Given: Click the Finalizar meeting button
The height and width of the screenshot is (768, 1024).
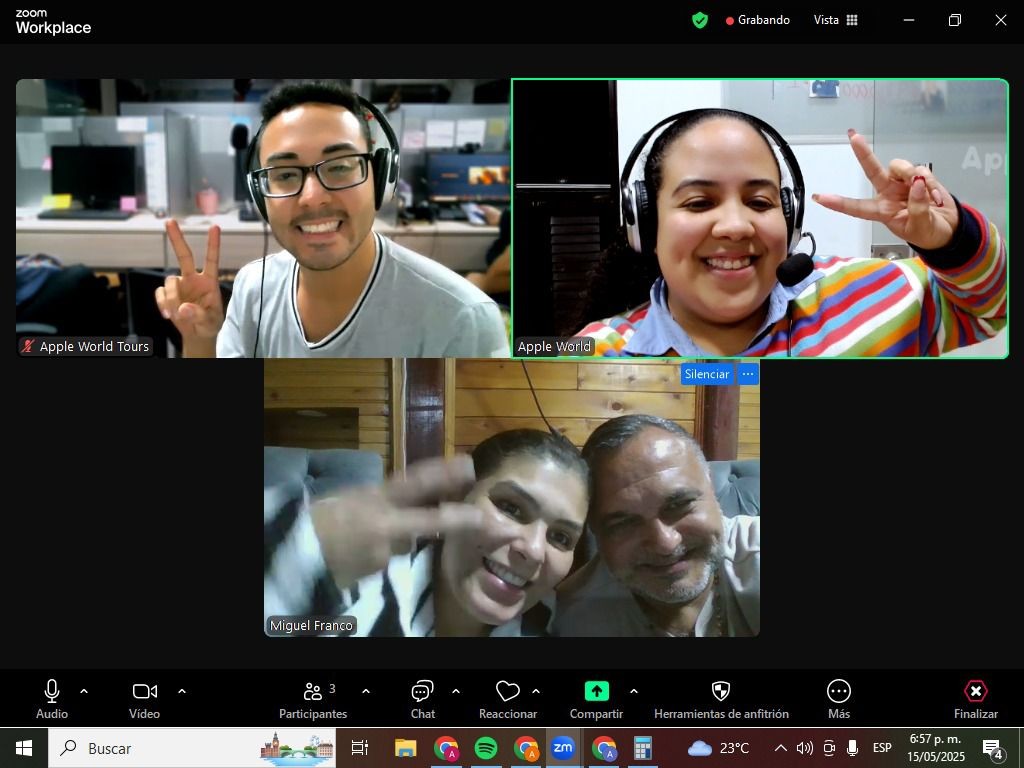Looking at the screenshot, I should point(975,697).
